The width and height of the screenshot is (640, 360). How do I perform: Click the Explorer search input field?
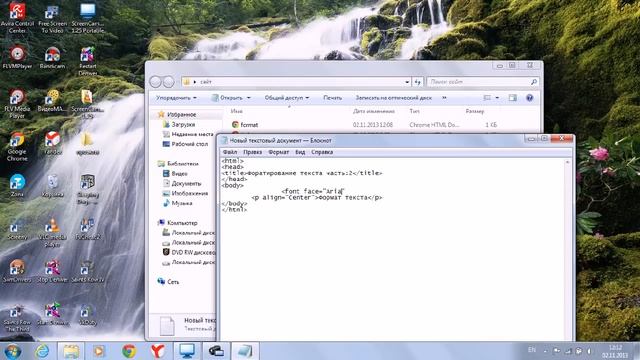478,82
